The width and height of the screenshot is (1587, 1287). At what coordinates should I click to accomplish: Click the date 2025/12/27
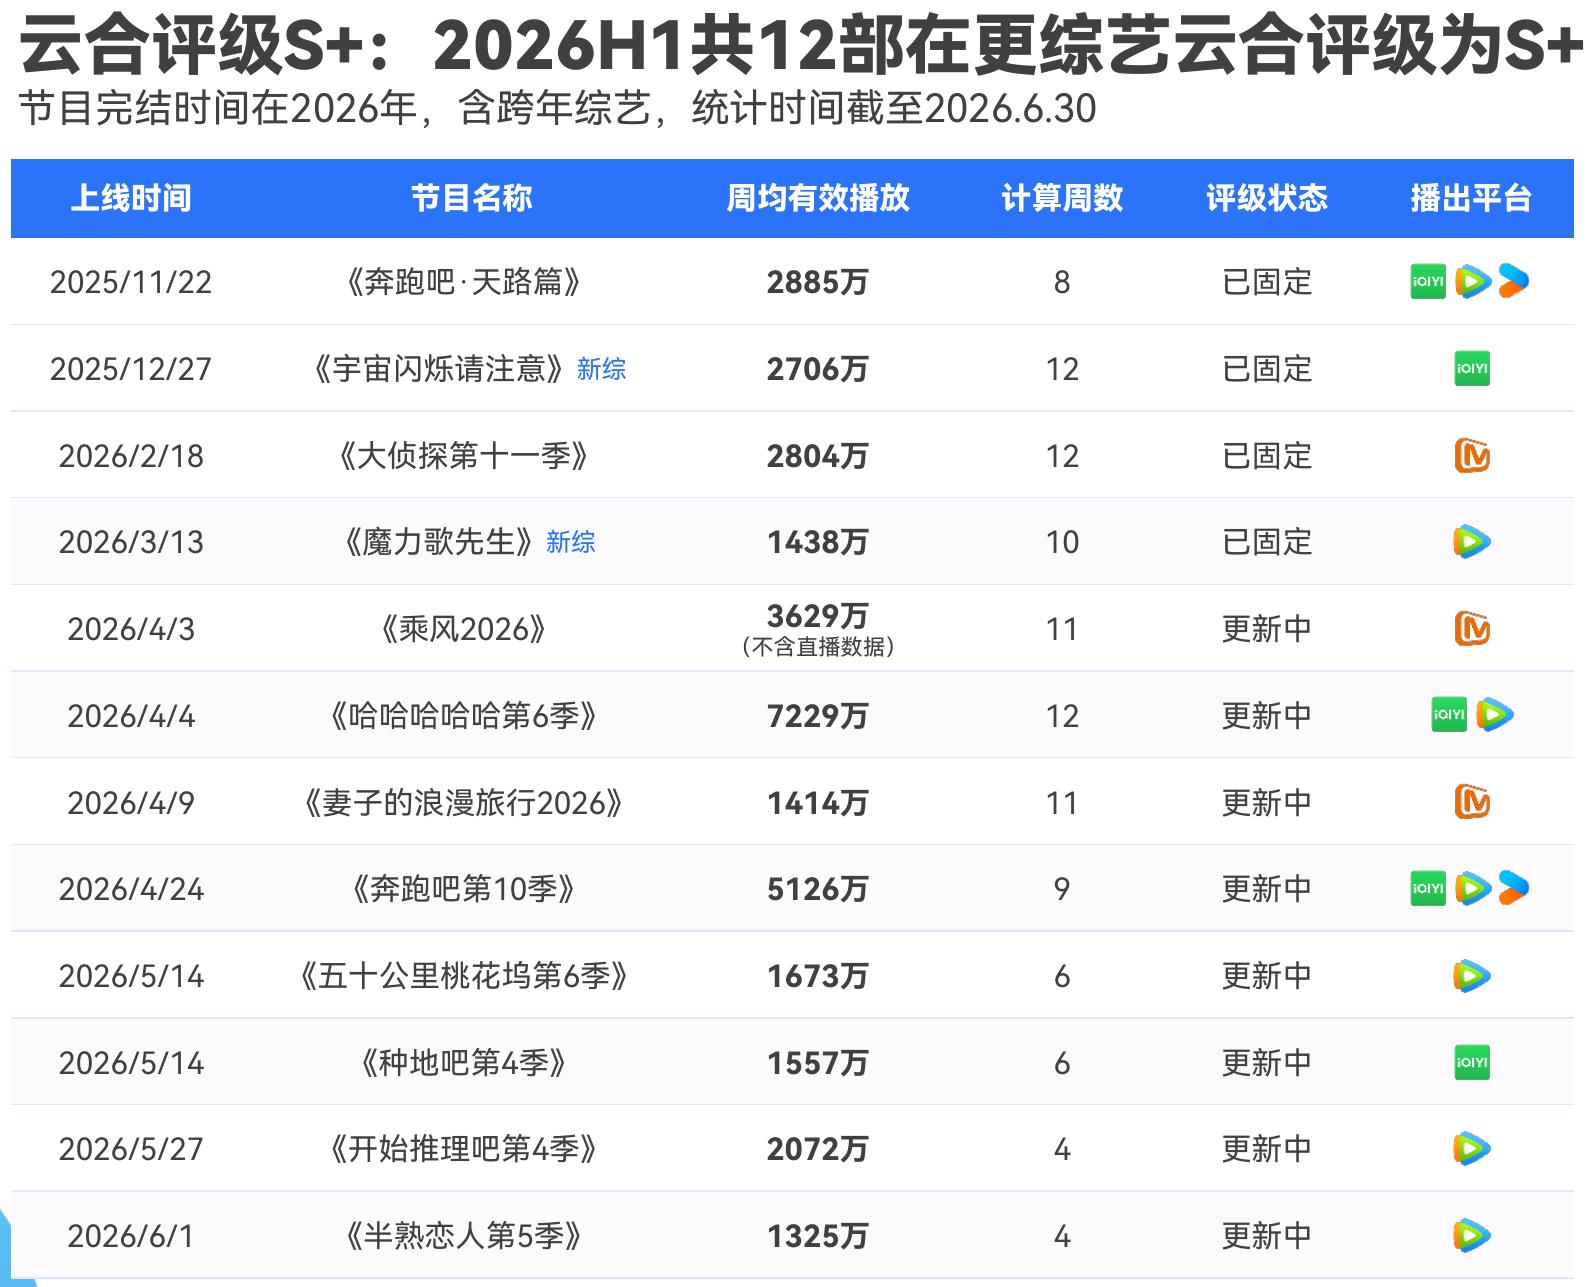click(131, 369)
